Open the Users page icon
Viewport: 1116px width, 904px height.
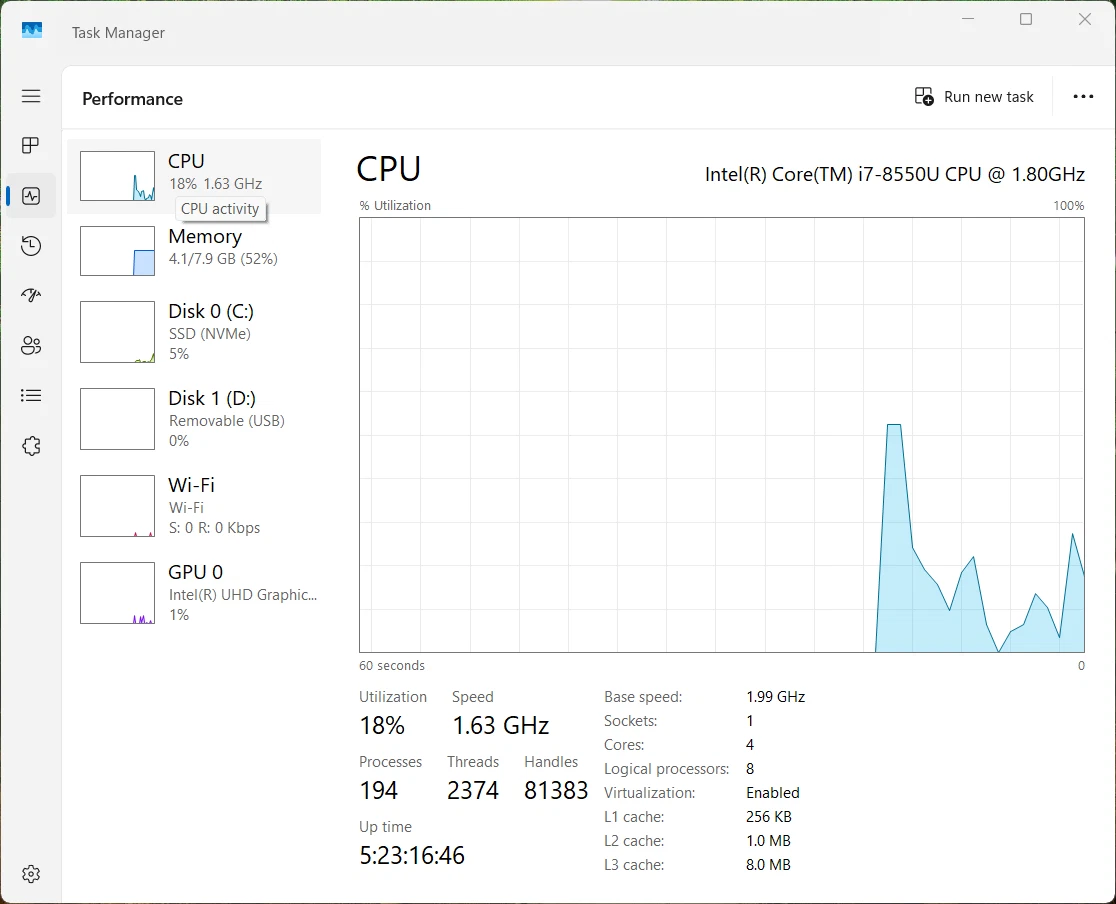click(x=31, y=345)
